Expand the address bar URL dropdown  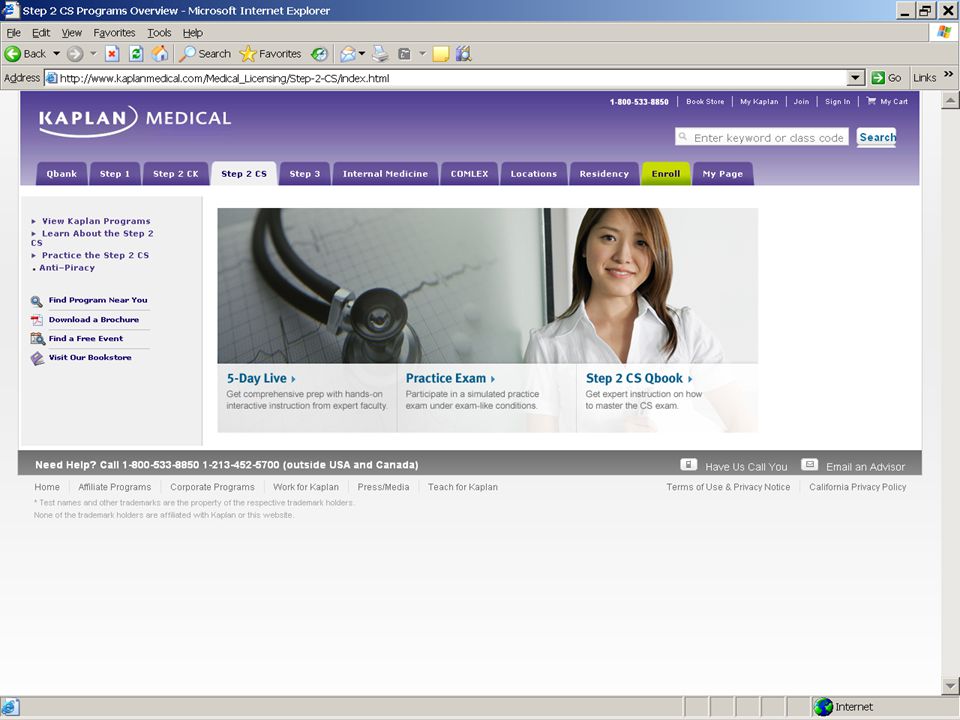[x=856, y=78]
